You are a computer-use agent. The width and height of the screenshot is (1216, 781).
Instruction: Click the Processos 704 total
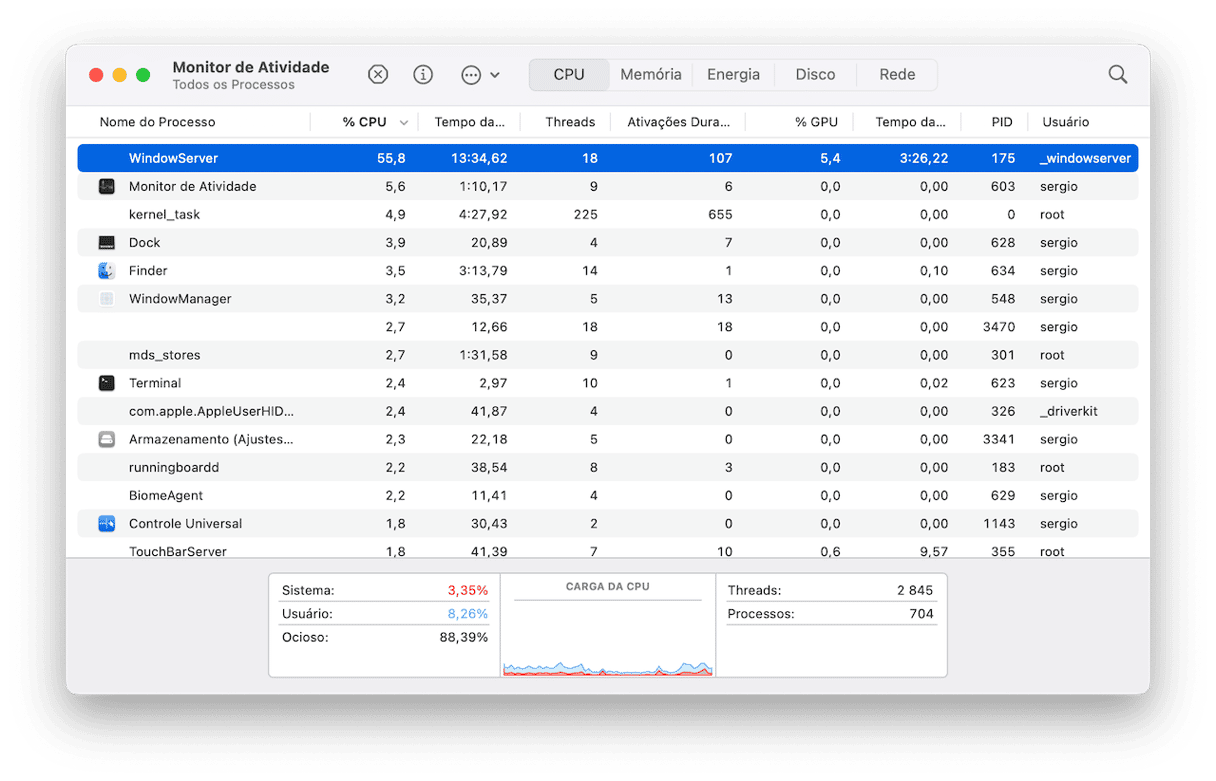pos(921,614)
